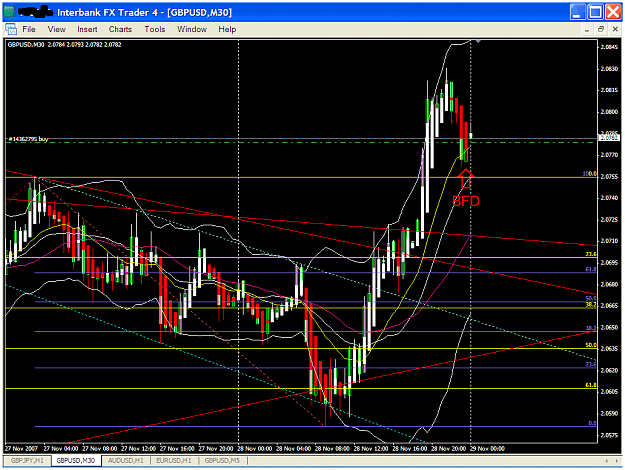Click the application icon in the title bar

tap(10, 12)
